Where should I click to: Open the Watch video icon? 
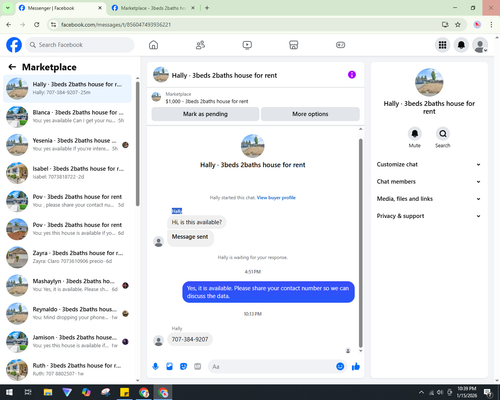pos(247,45)
